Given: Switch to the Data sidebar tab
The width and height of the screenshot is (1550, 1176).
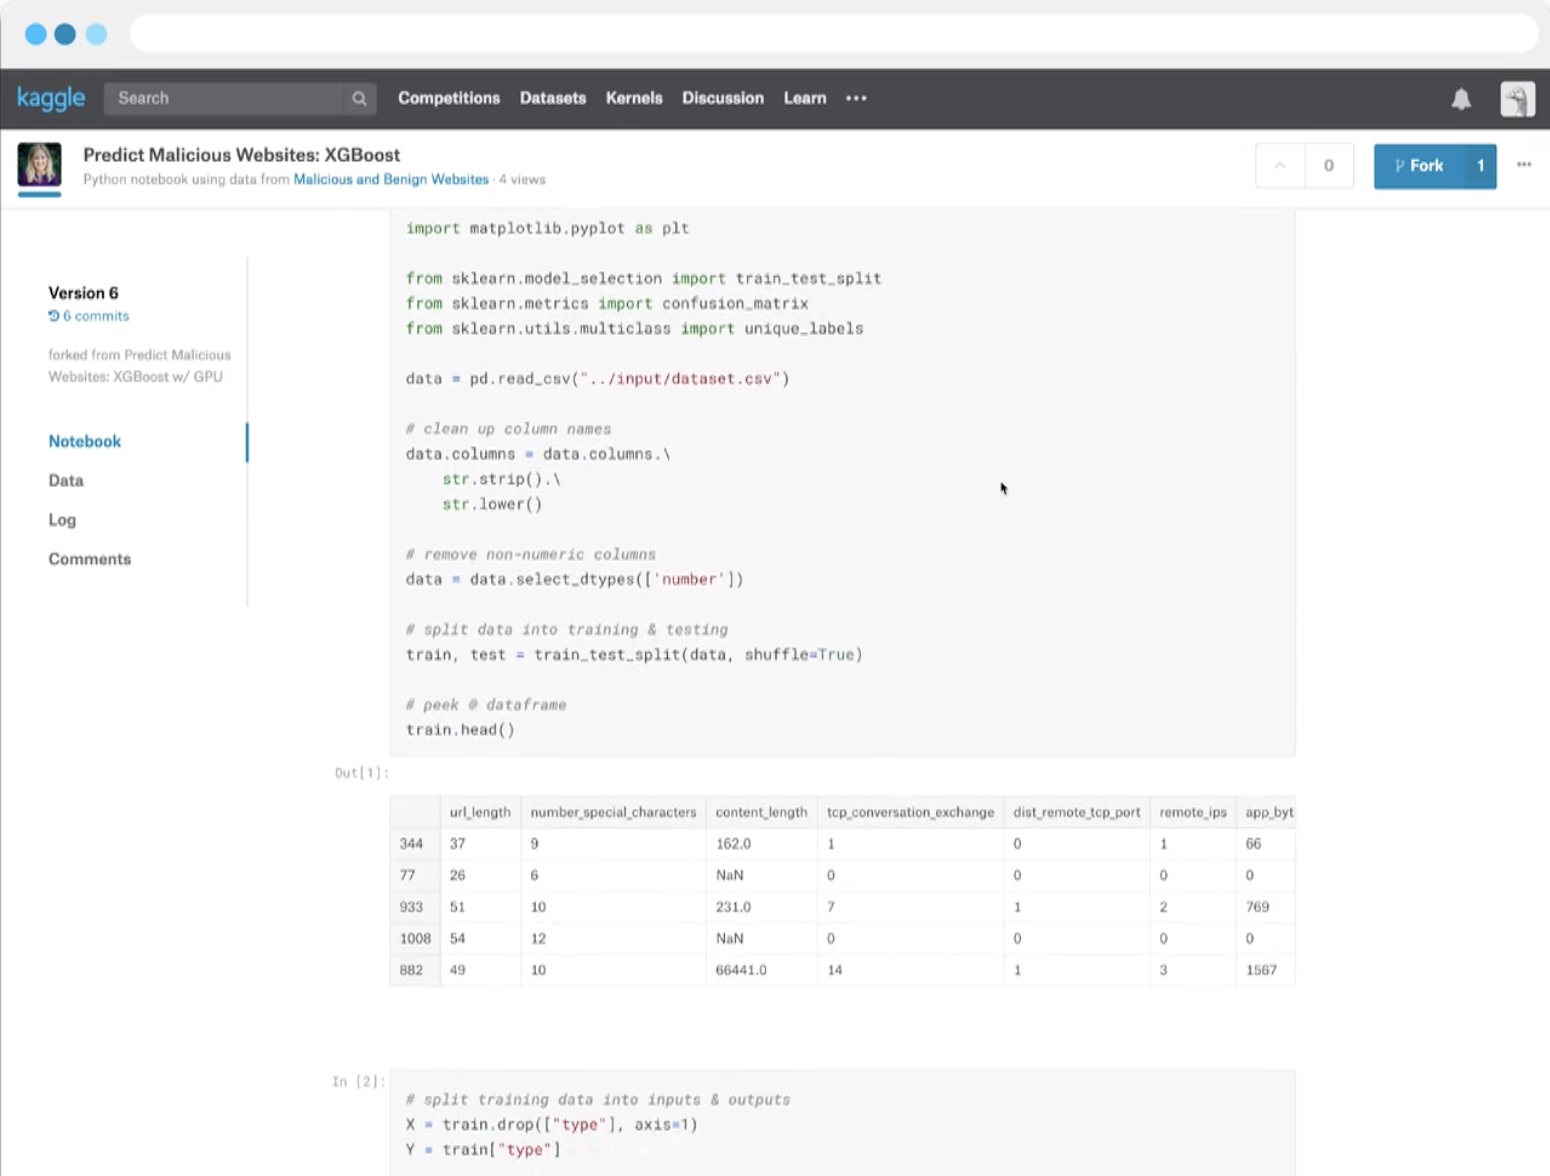Looking at the screenshot, I should tap(66, 481).
